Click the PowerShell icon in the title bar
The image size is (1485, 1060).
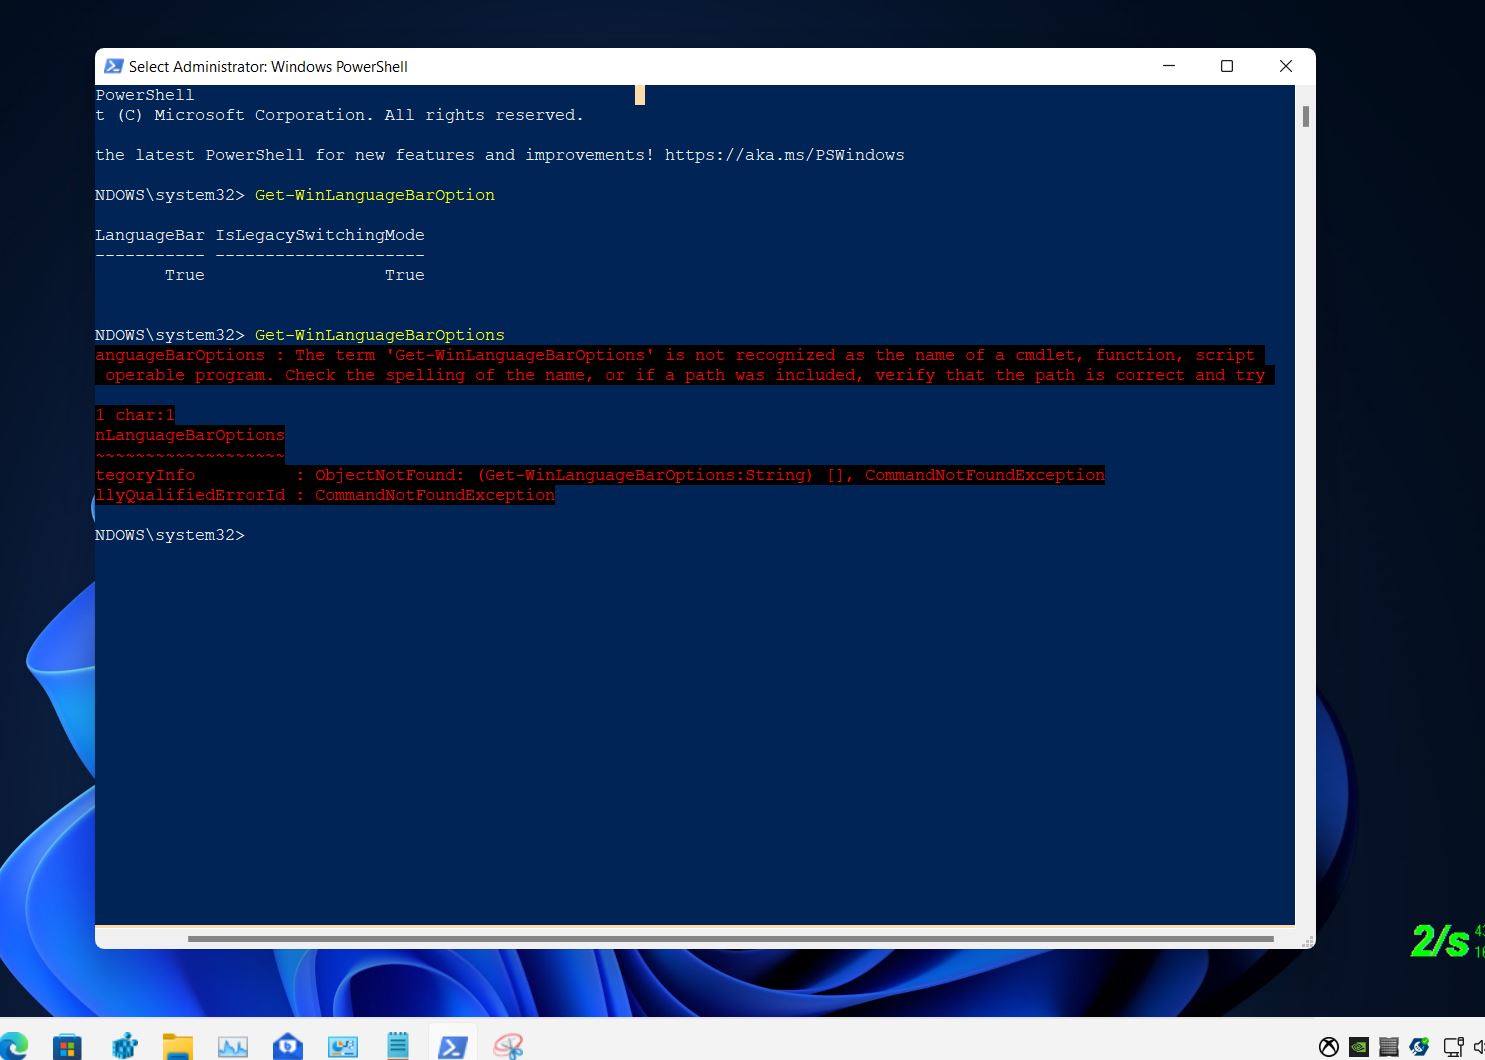113,66
